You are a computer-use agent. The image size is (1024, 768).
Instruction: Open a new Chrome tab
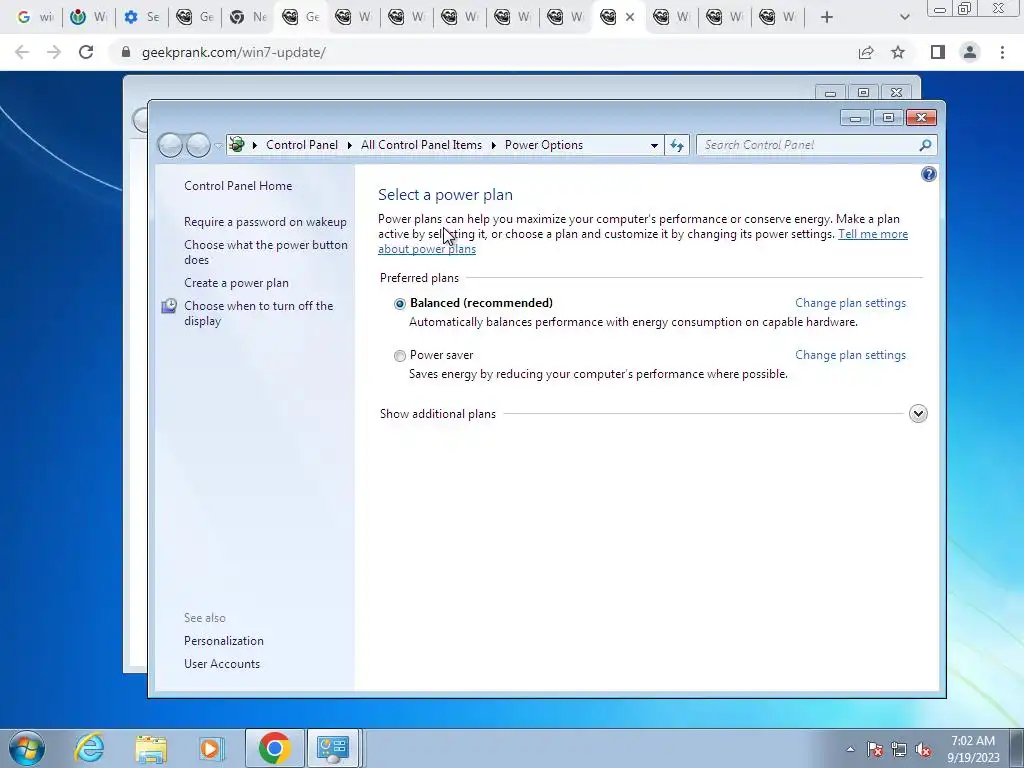826,17
